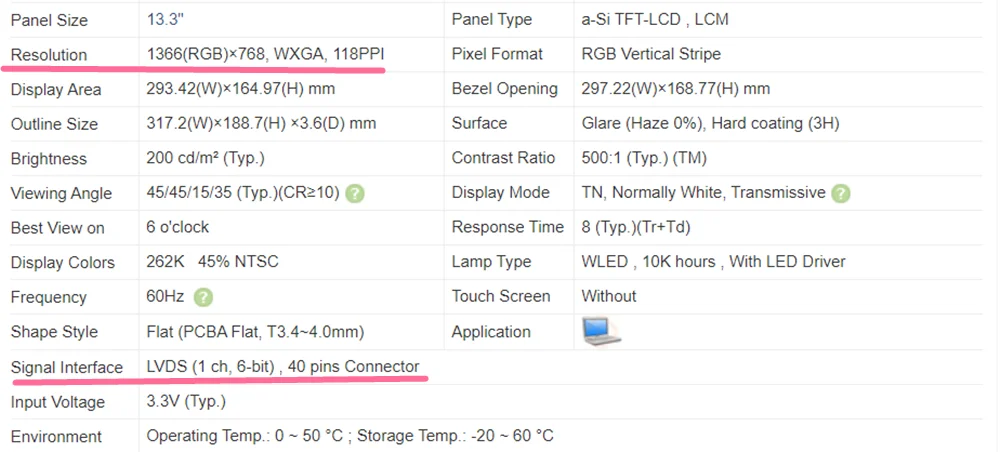Click the Display Area dimensions value

241,89
